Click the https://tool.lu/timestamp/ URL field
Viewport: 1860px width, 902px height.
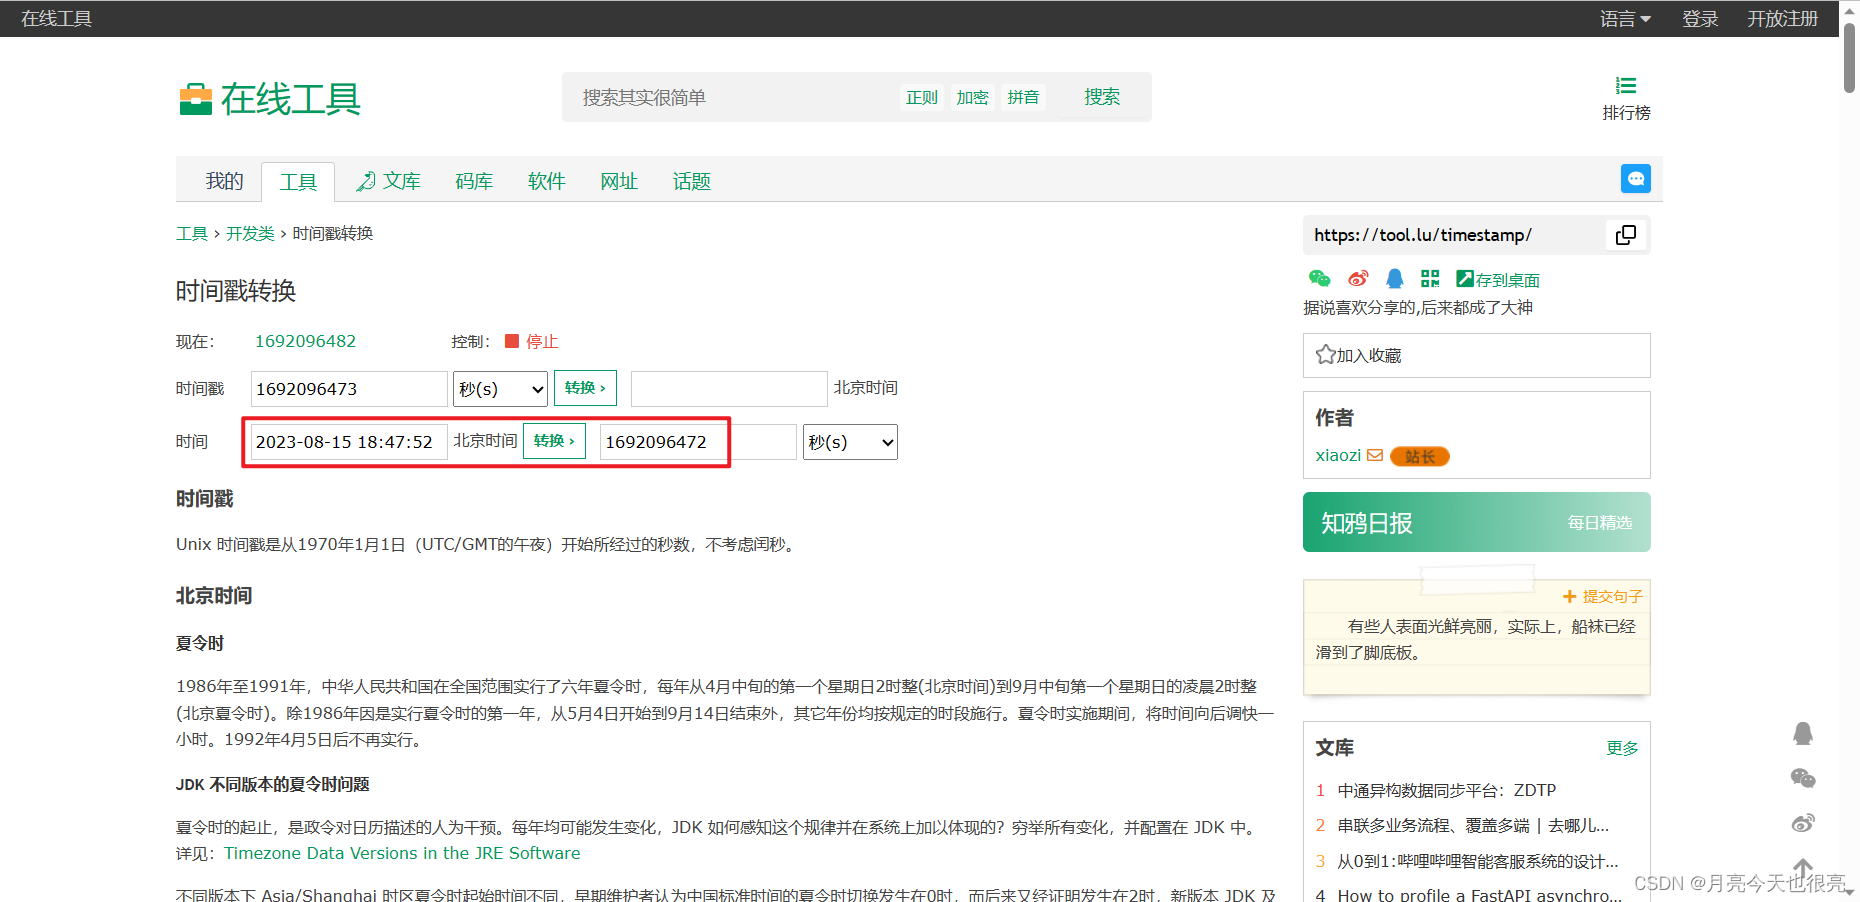click(1455, 235)
